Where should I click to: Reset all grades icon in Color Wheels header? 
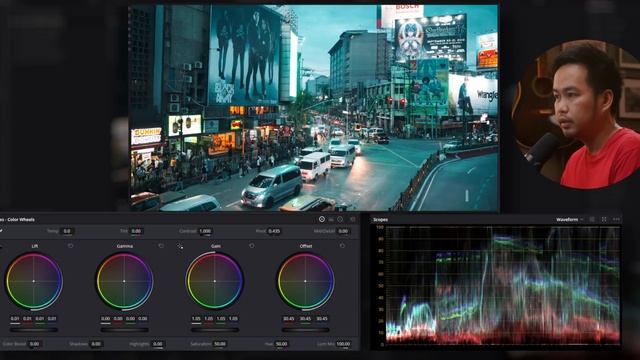click(353, 220)
